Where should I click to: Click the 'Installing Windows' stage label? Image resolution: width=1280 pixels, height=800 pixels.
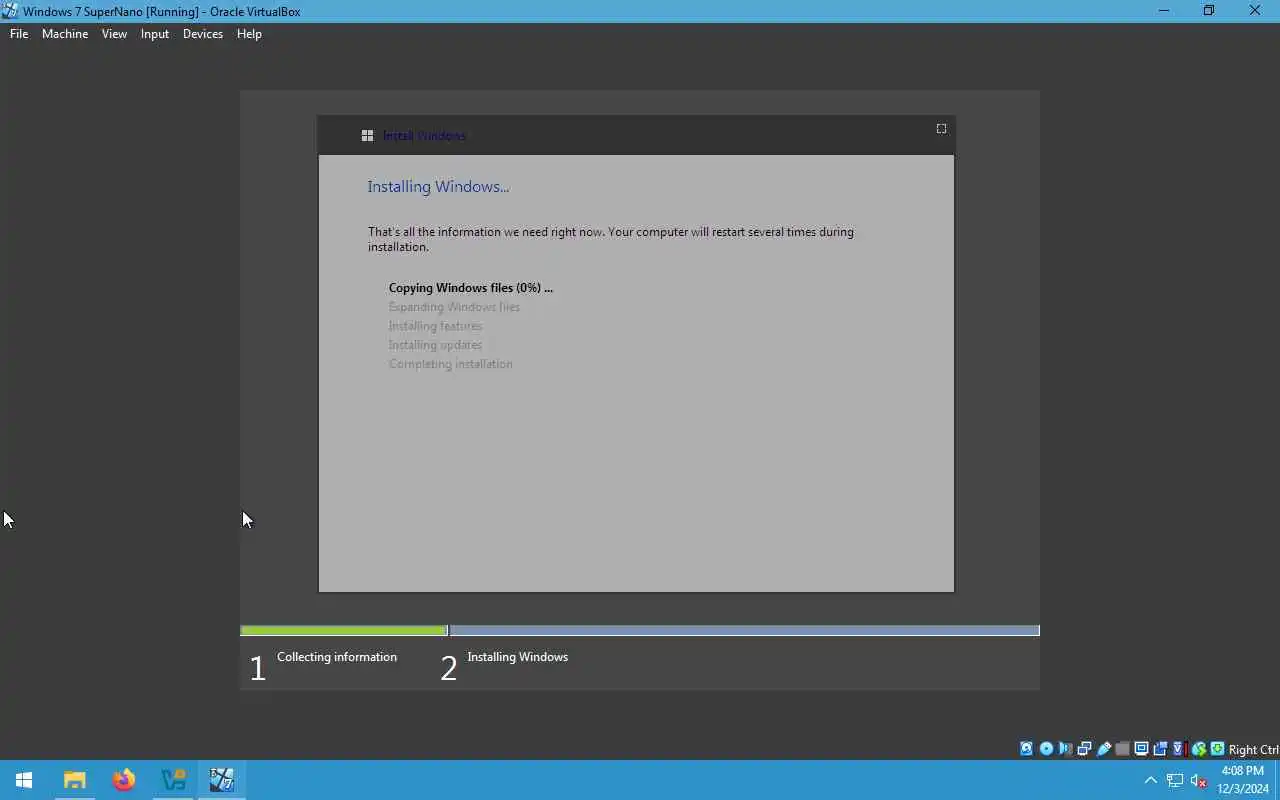(517, 657)
